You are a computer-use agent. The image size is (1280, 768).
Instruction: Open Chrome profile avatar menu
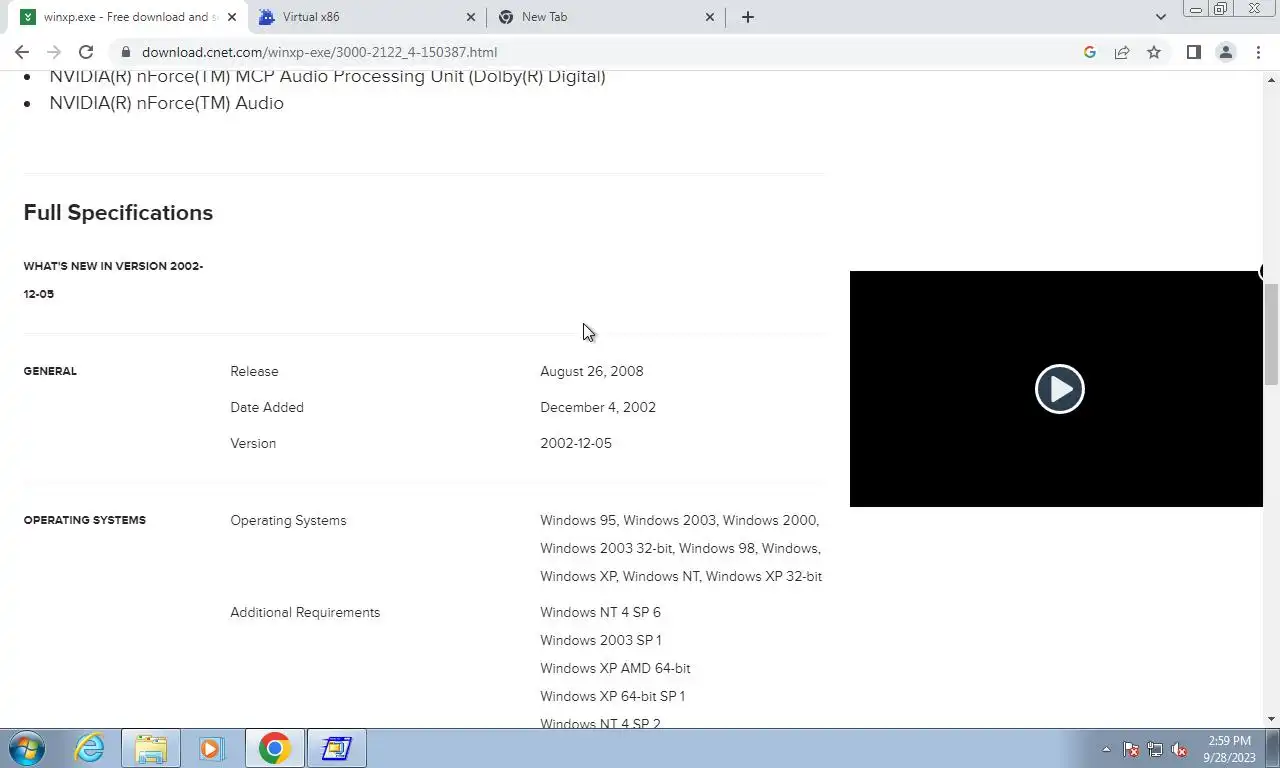click(1225, 52)
